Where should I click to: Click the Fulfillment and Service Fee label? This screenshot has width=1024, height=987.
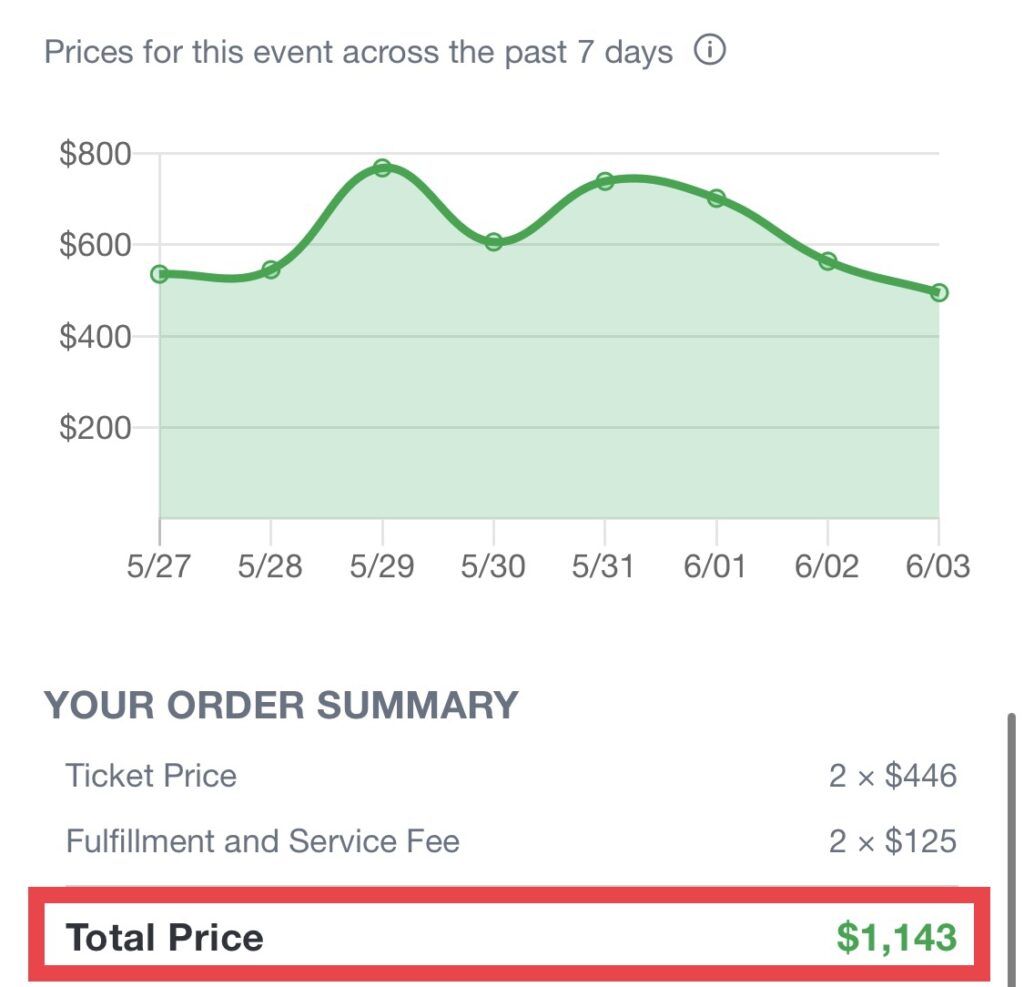[262, 841]
